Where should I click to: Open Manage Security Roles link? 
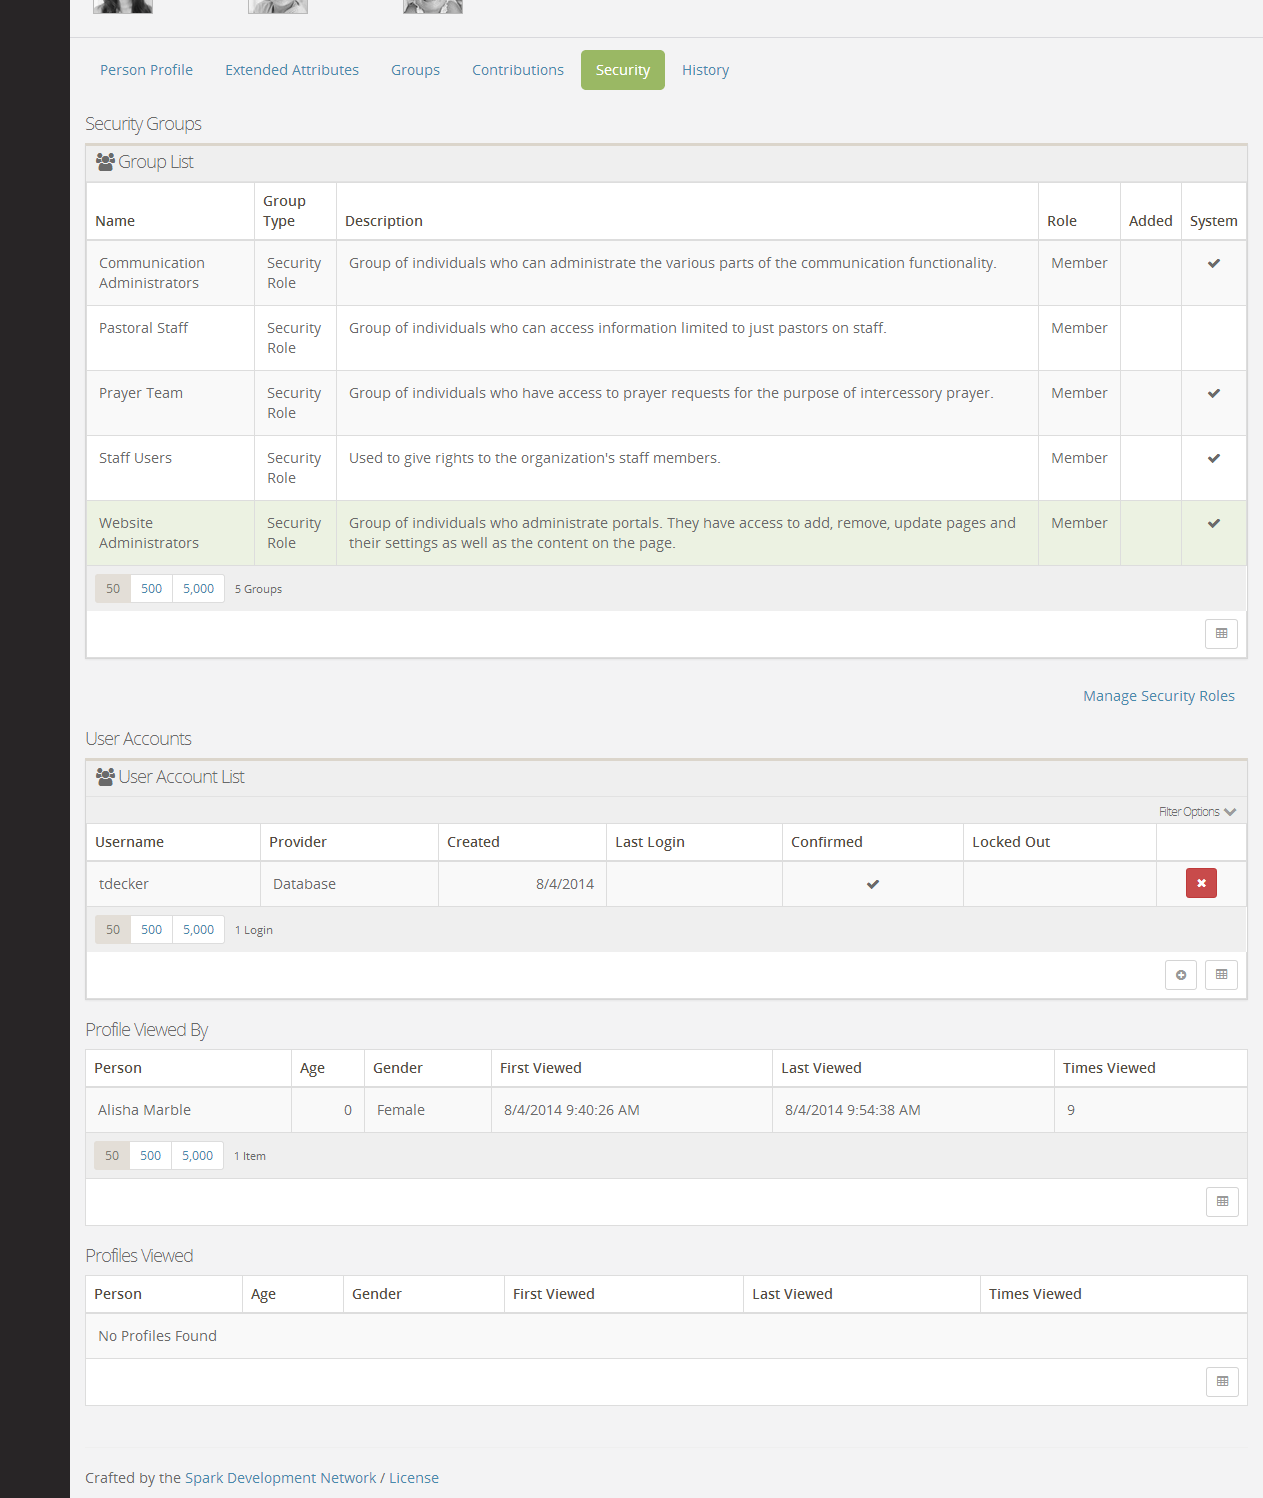(1159, 696)
